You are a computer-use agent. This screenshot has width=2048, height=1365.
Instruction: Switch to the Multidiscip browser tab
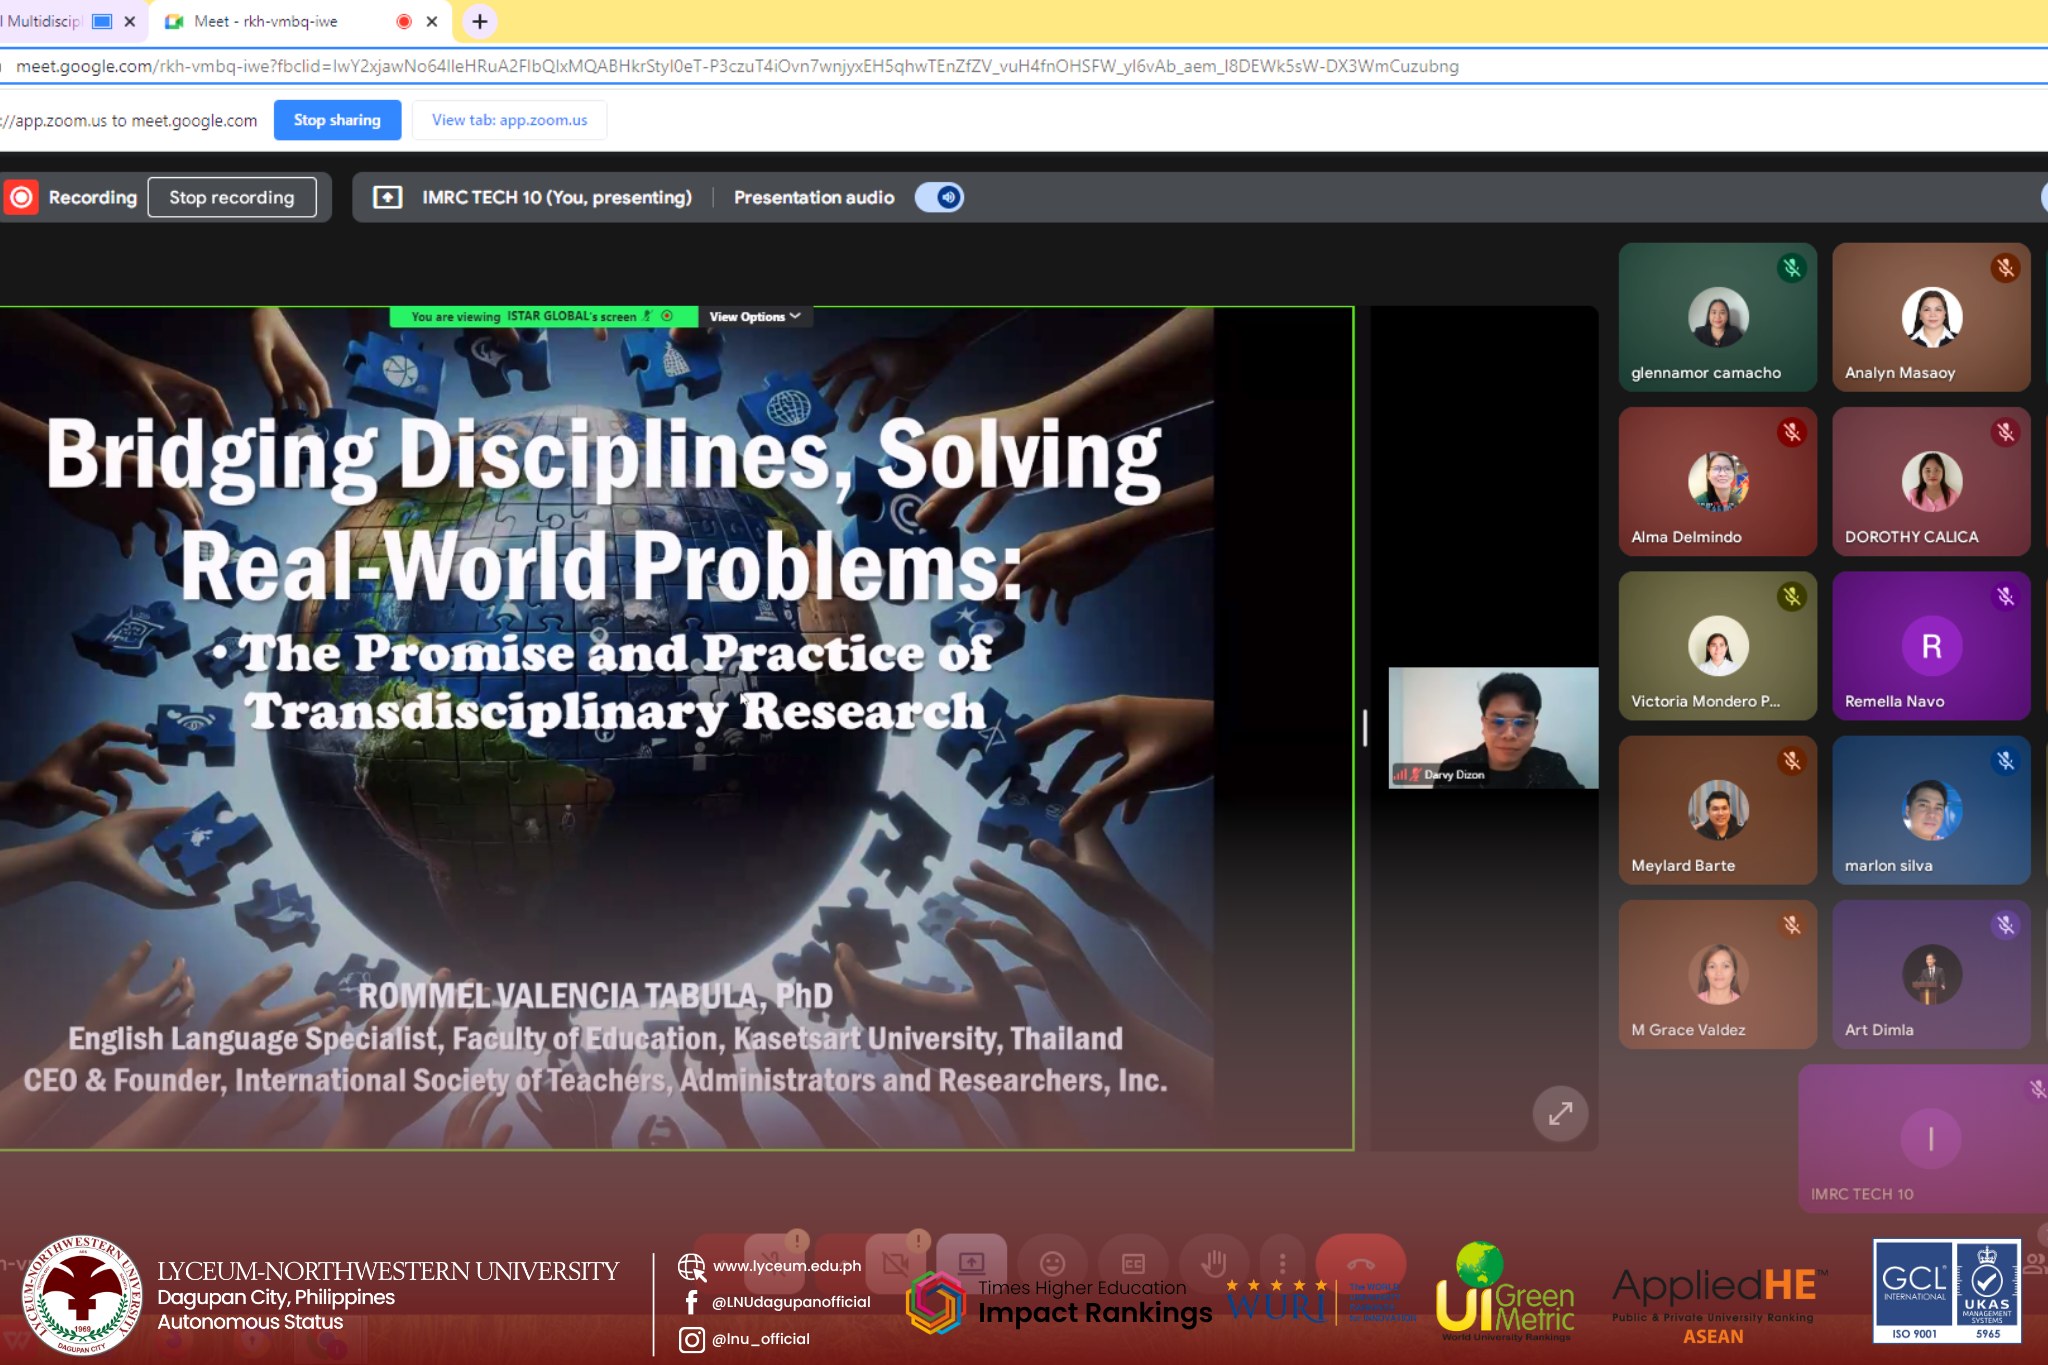click(x=45, y=21)
